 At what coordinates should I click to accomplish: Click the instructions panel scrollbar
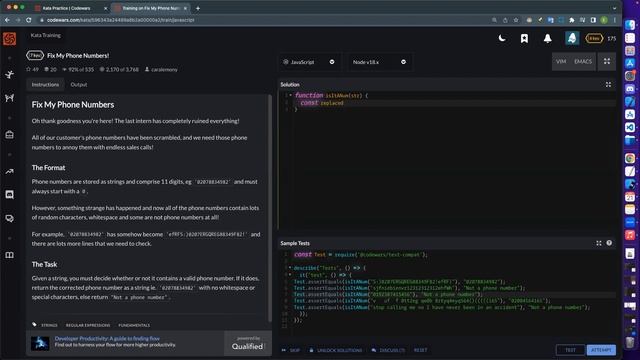269,208
